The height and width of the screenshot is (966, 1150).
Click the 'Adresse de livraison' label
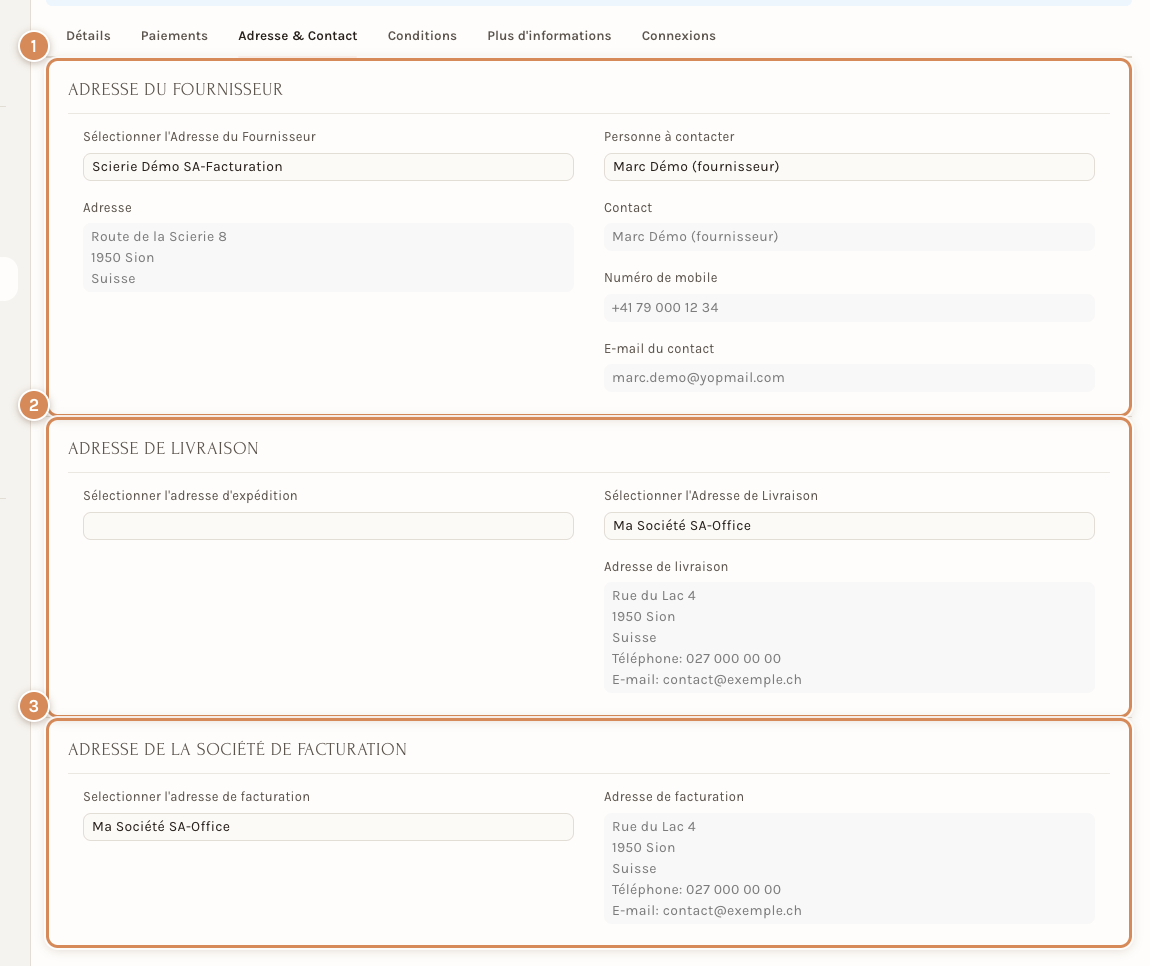(665, 566)
